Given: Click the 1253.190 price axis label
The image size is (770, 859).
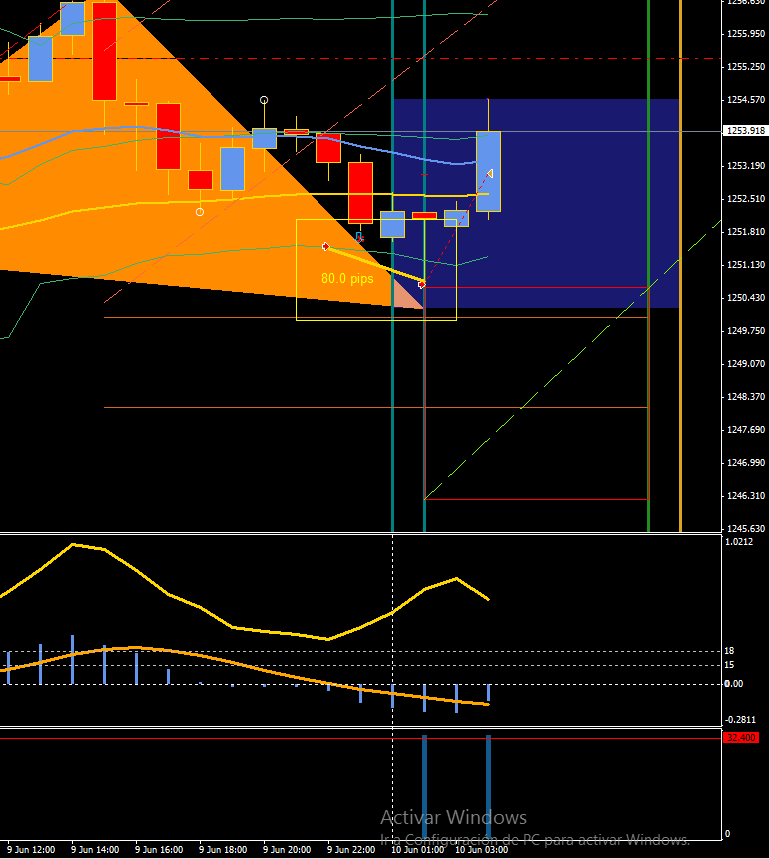Looking at the screenshot, I should coord(746,166).
